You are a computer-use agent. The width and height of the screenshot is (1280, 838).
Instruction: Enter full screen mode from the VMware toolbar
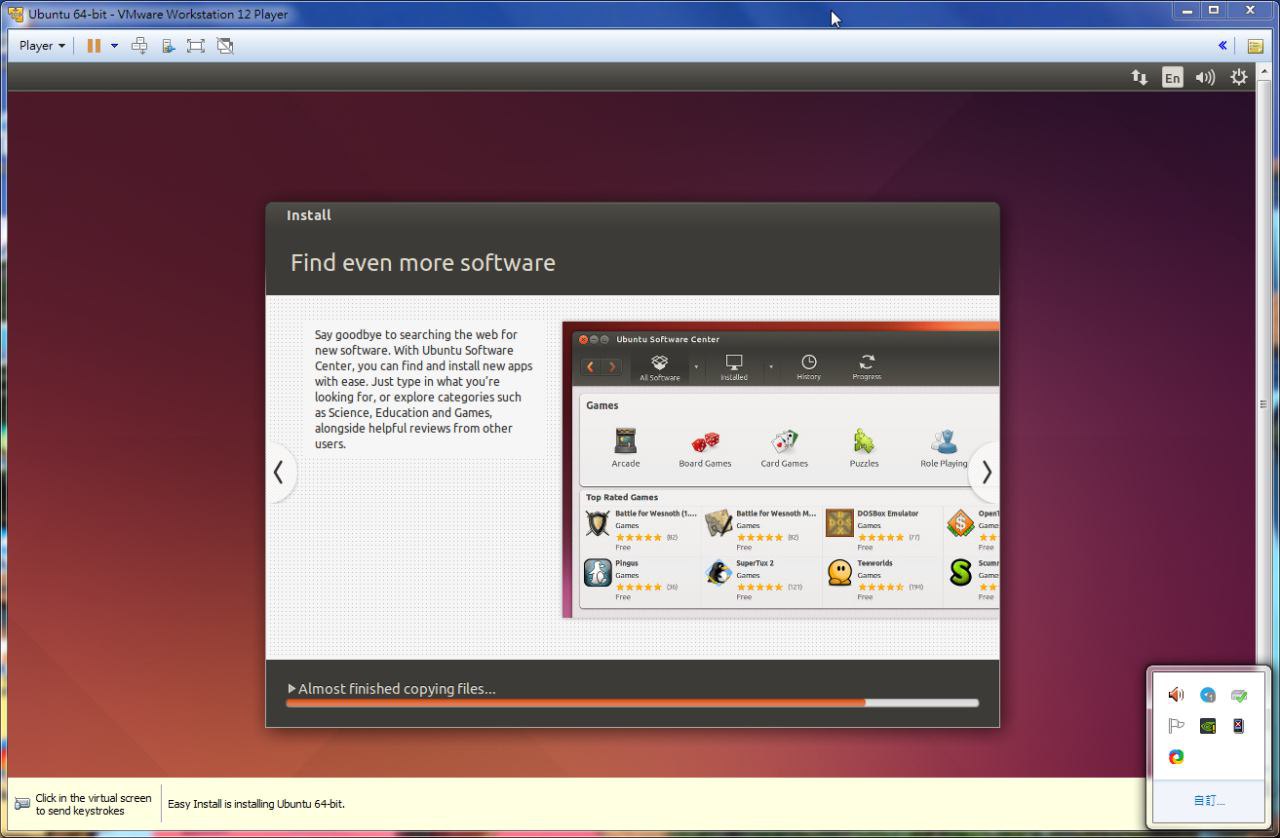tap(196, 46)
